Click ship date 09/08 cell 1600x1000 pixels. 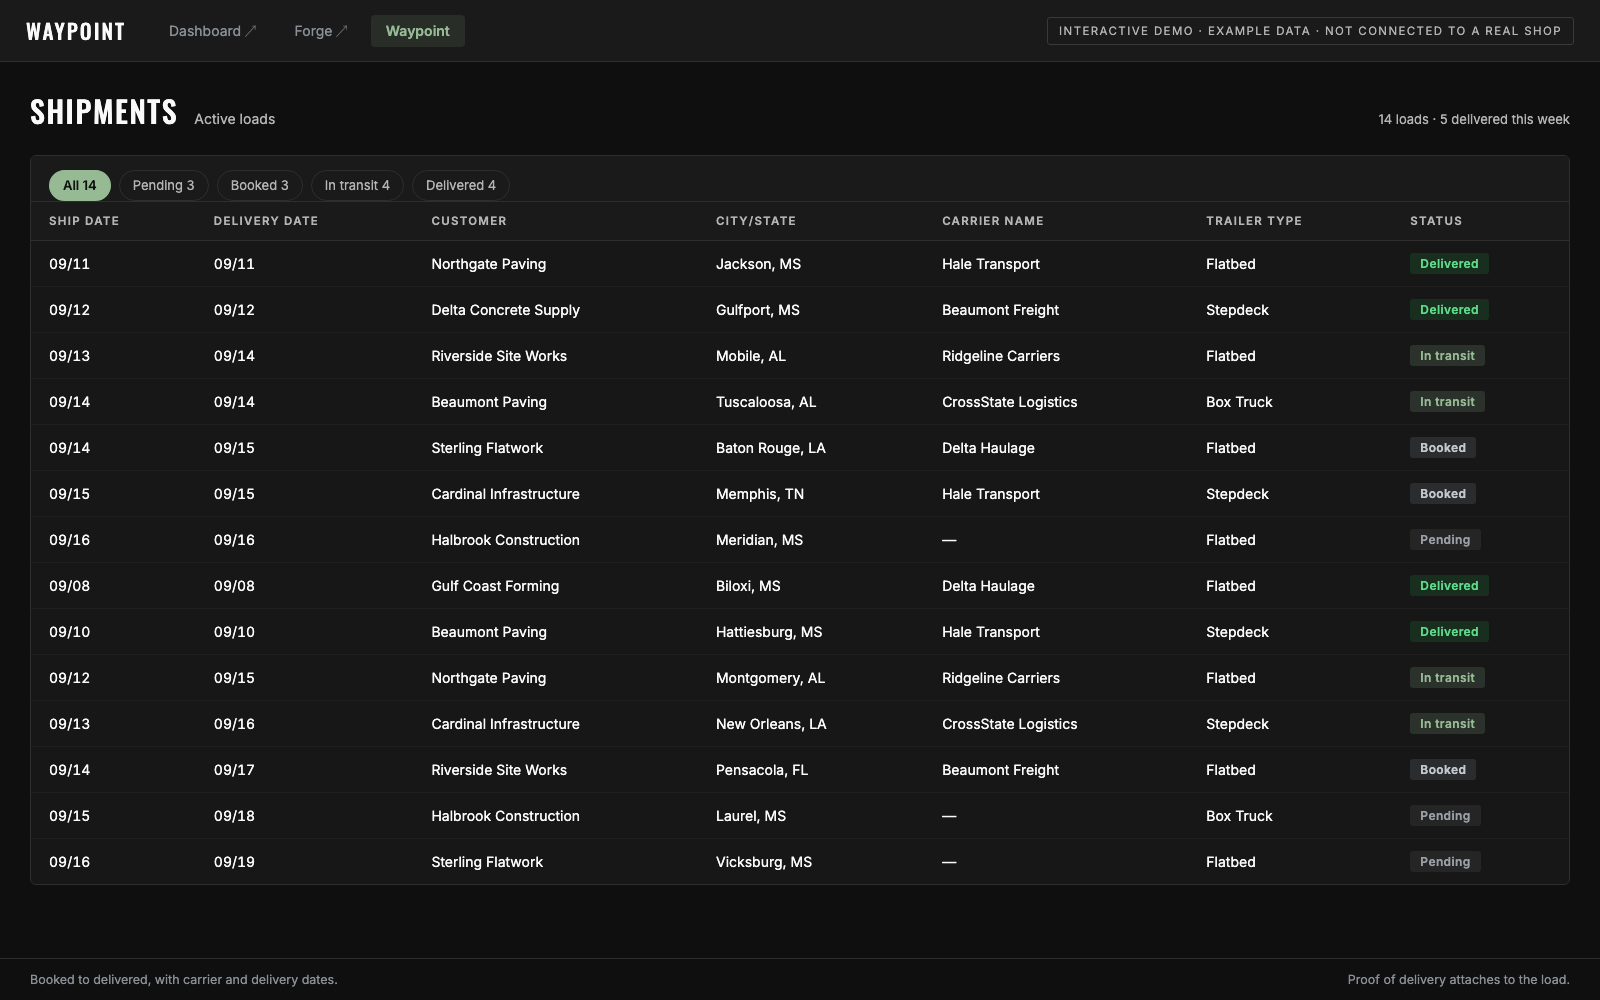pyautogui.click(x=69, y=586)
